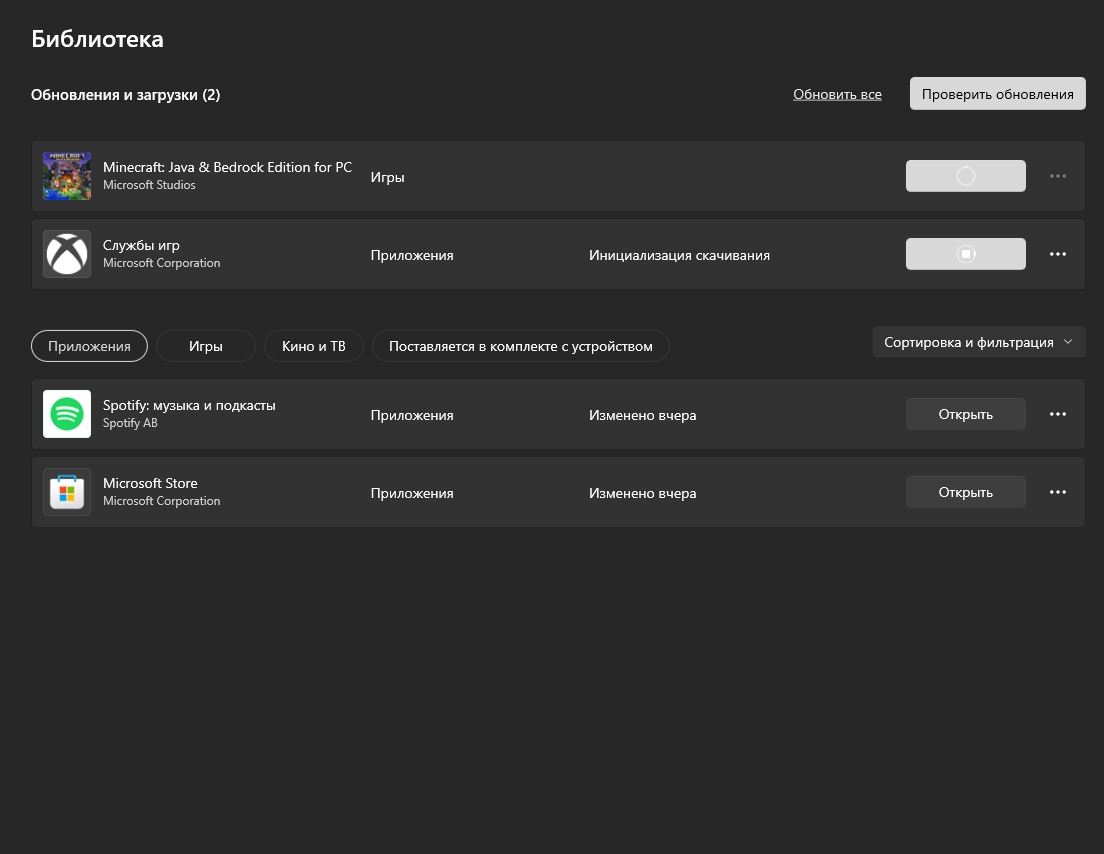Click the Обновления и загрузки (2) heading
The height and width of the screenshot is (854, 1104).
pyautogui.click(x=125, y=94)
